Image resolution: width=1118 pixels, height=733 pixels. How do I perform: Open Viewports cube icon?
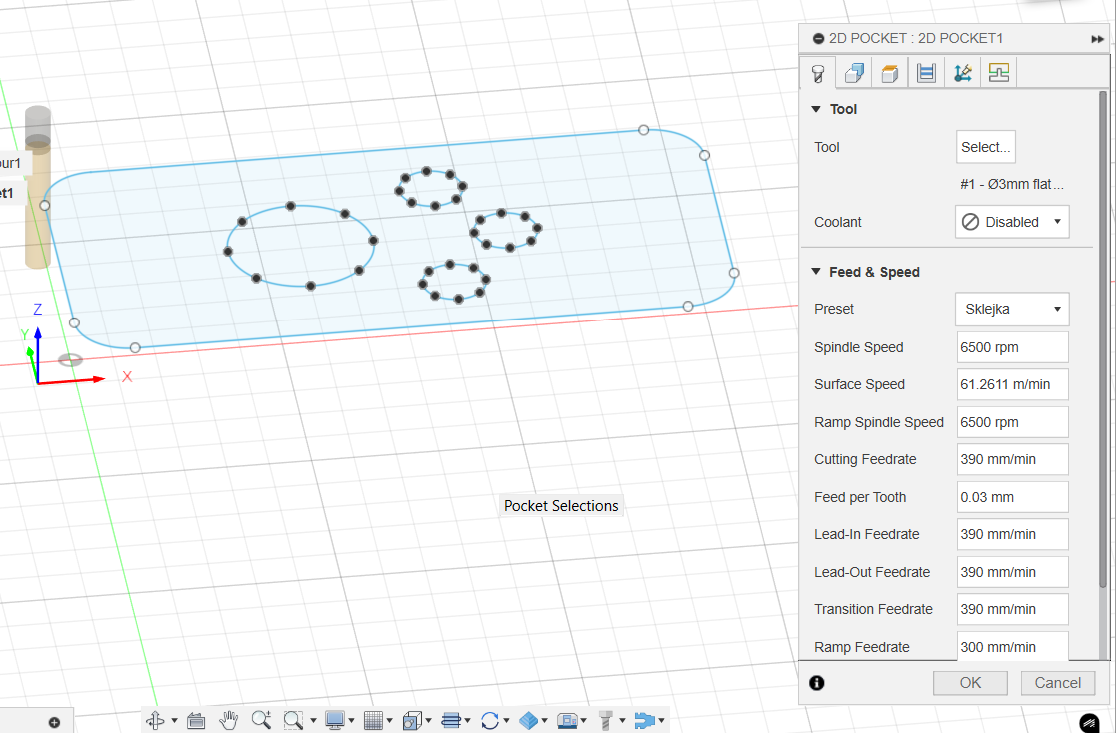click(411, 720)
